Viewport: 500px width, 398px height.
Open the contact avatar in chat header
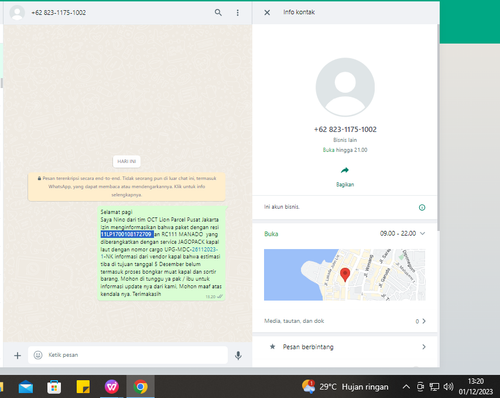tap(17, 13)
